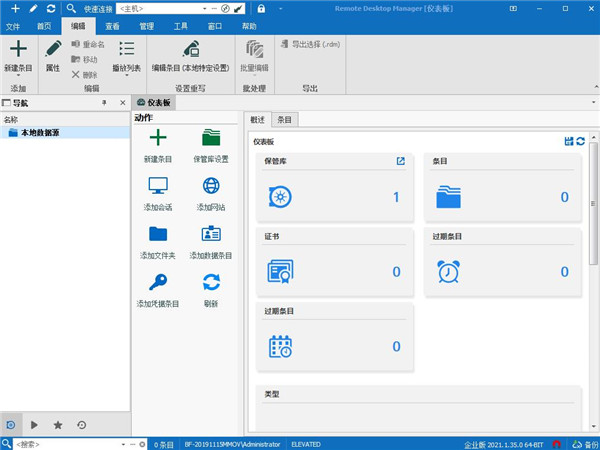Select the 仪表板 document tab
Image resolution: width=600 pixels, height=450 pixels.
point(154,103)
